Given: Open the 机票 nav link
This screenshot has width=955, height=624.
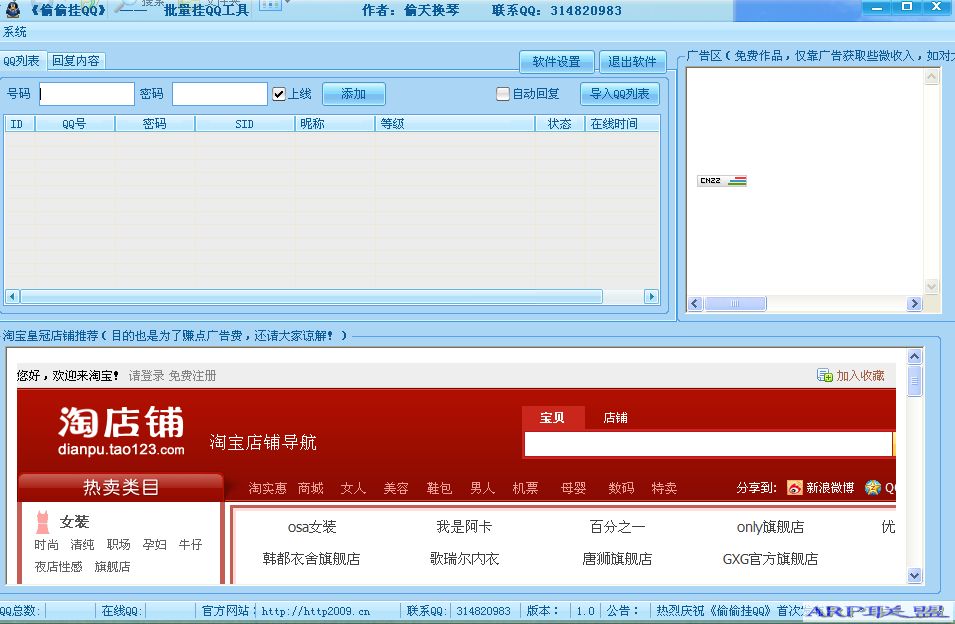Looking at the screenshot, I should coord(525,488).
